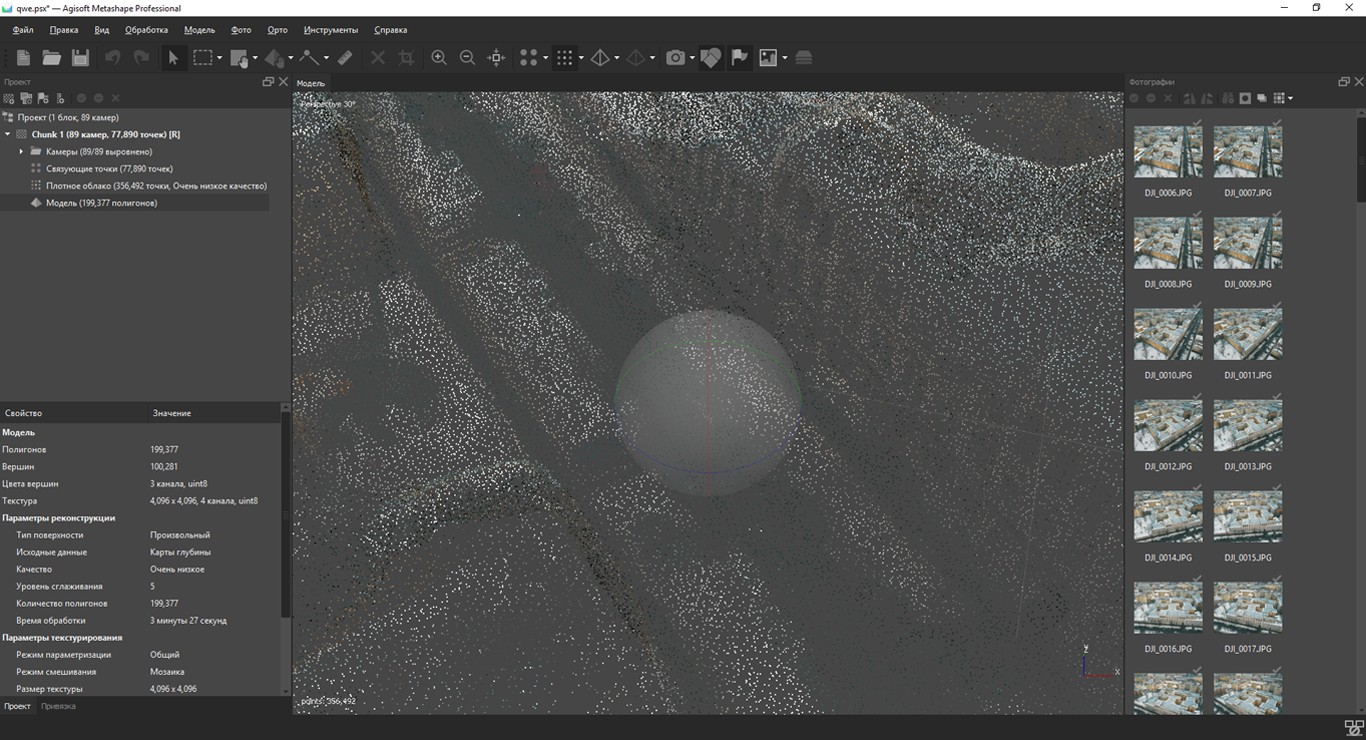Toggle the crop selection tool
This screenshot has width=1366, height=740.
[x=405, y=57]
